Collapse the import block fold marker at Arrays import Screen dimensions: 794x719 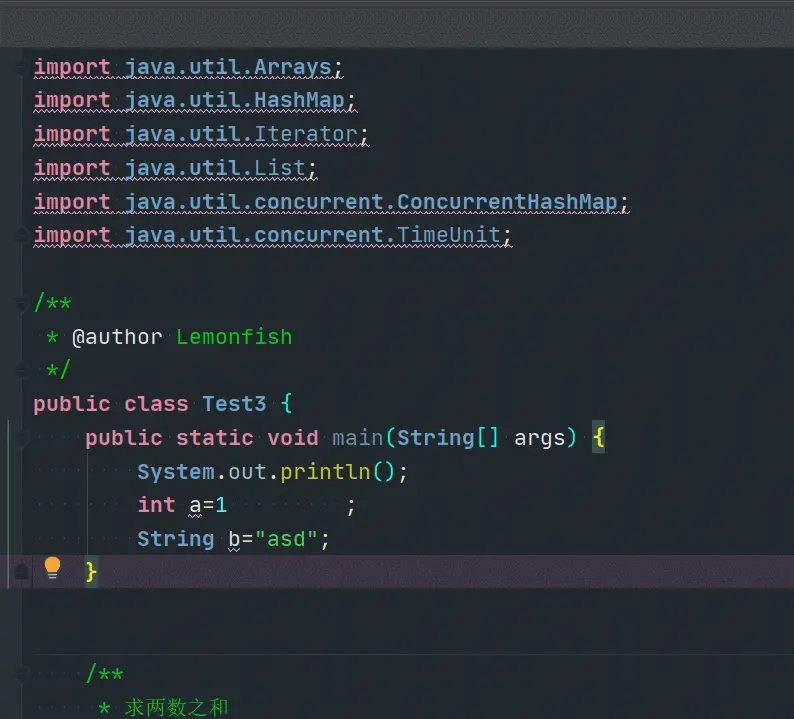click(22, 66)
